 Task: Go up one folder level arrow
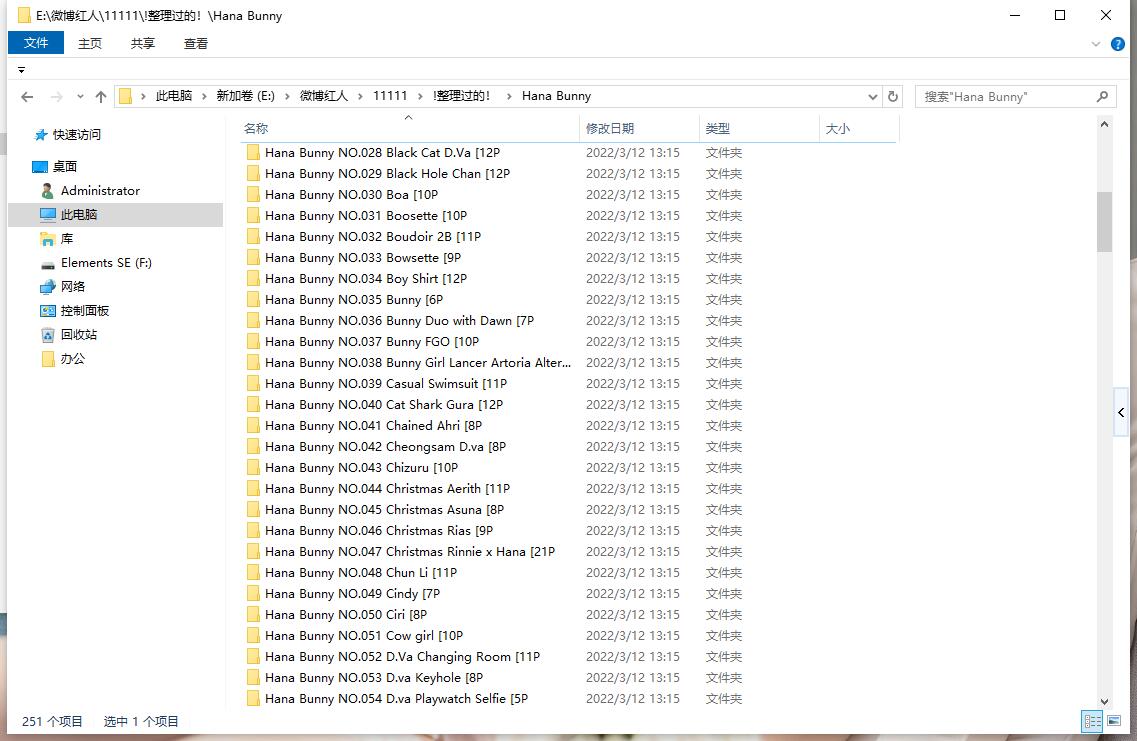click(101, 96)
